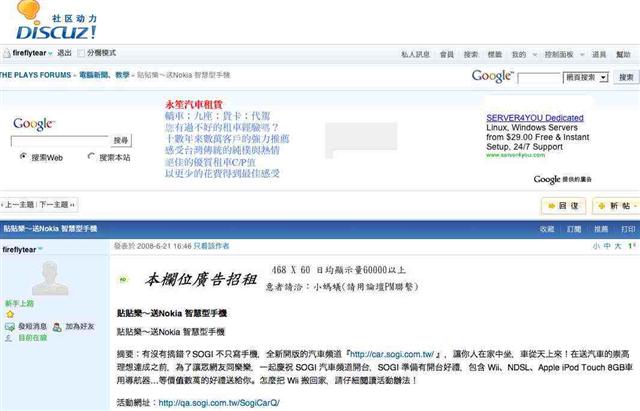This screenshot has height=411, width=640.
Task: Click the 加為好友 add-friend icon
Action: pyautogui.click(x=57, y=327)
